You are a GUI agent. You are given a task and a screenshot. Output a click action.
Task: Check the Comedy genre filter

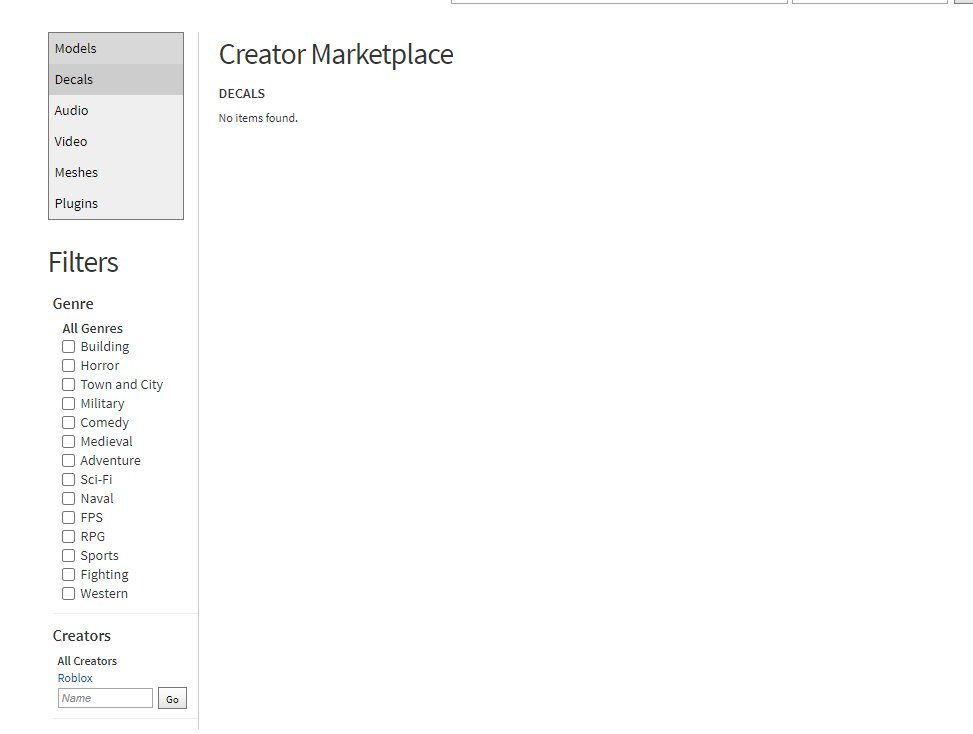point(68,422)
